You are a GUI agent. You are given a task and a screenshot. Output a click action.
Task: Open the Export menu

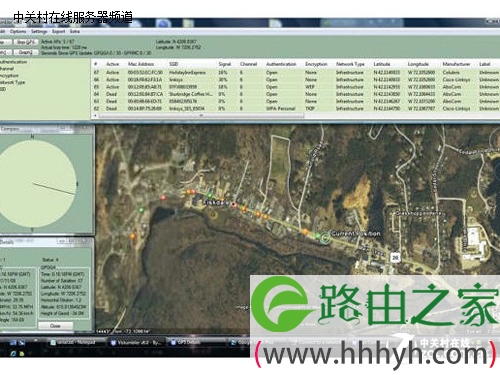(x=58, y=31)
